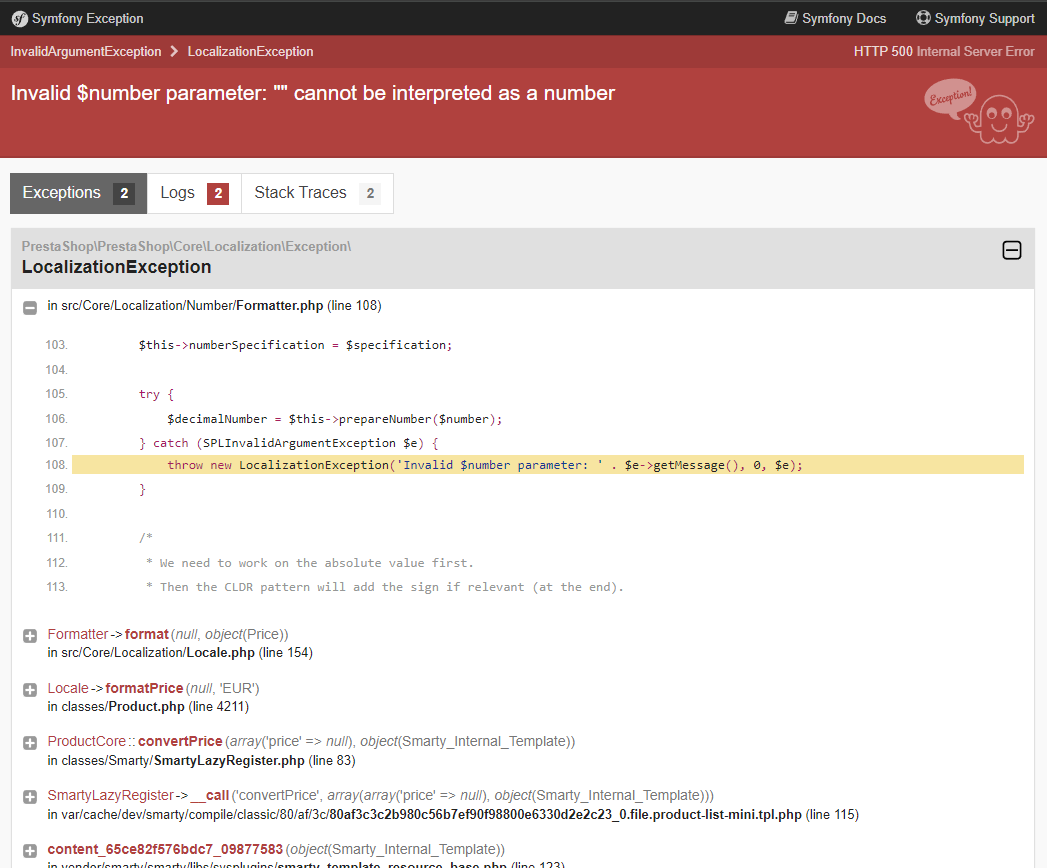Collapse the LocalizationException block with minus icon

point(1012,250)
